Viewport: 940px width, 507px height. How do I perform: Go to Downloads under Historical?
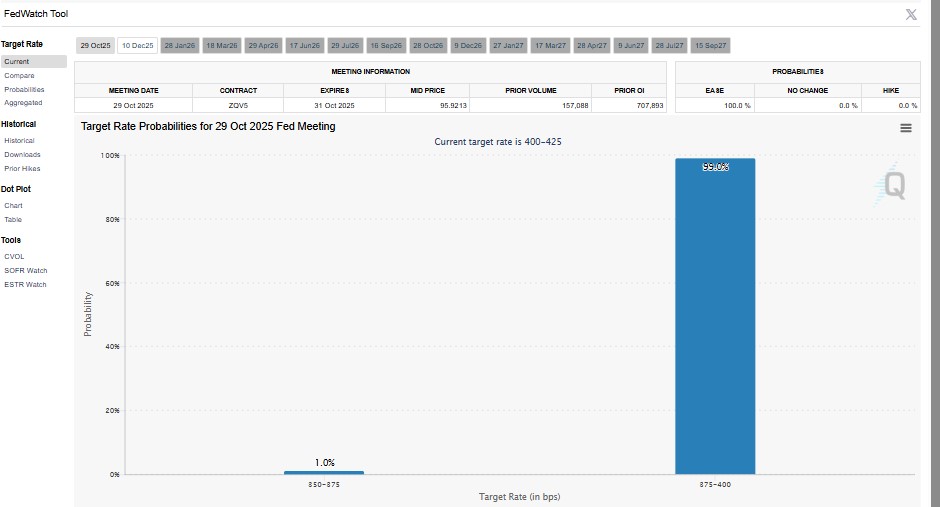coord(22,155)
